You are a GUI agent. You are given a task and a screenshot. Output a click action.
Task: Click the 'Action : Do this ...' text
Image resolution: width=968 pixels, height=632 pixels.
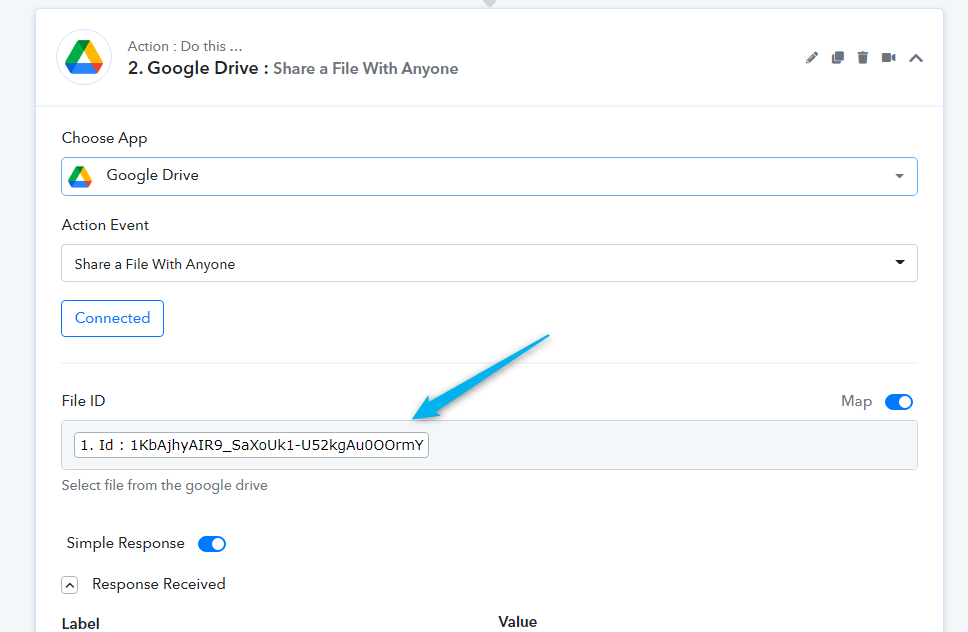(185, 46)
